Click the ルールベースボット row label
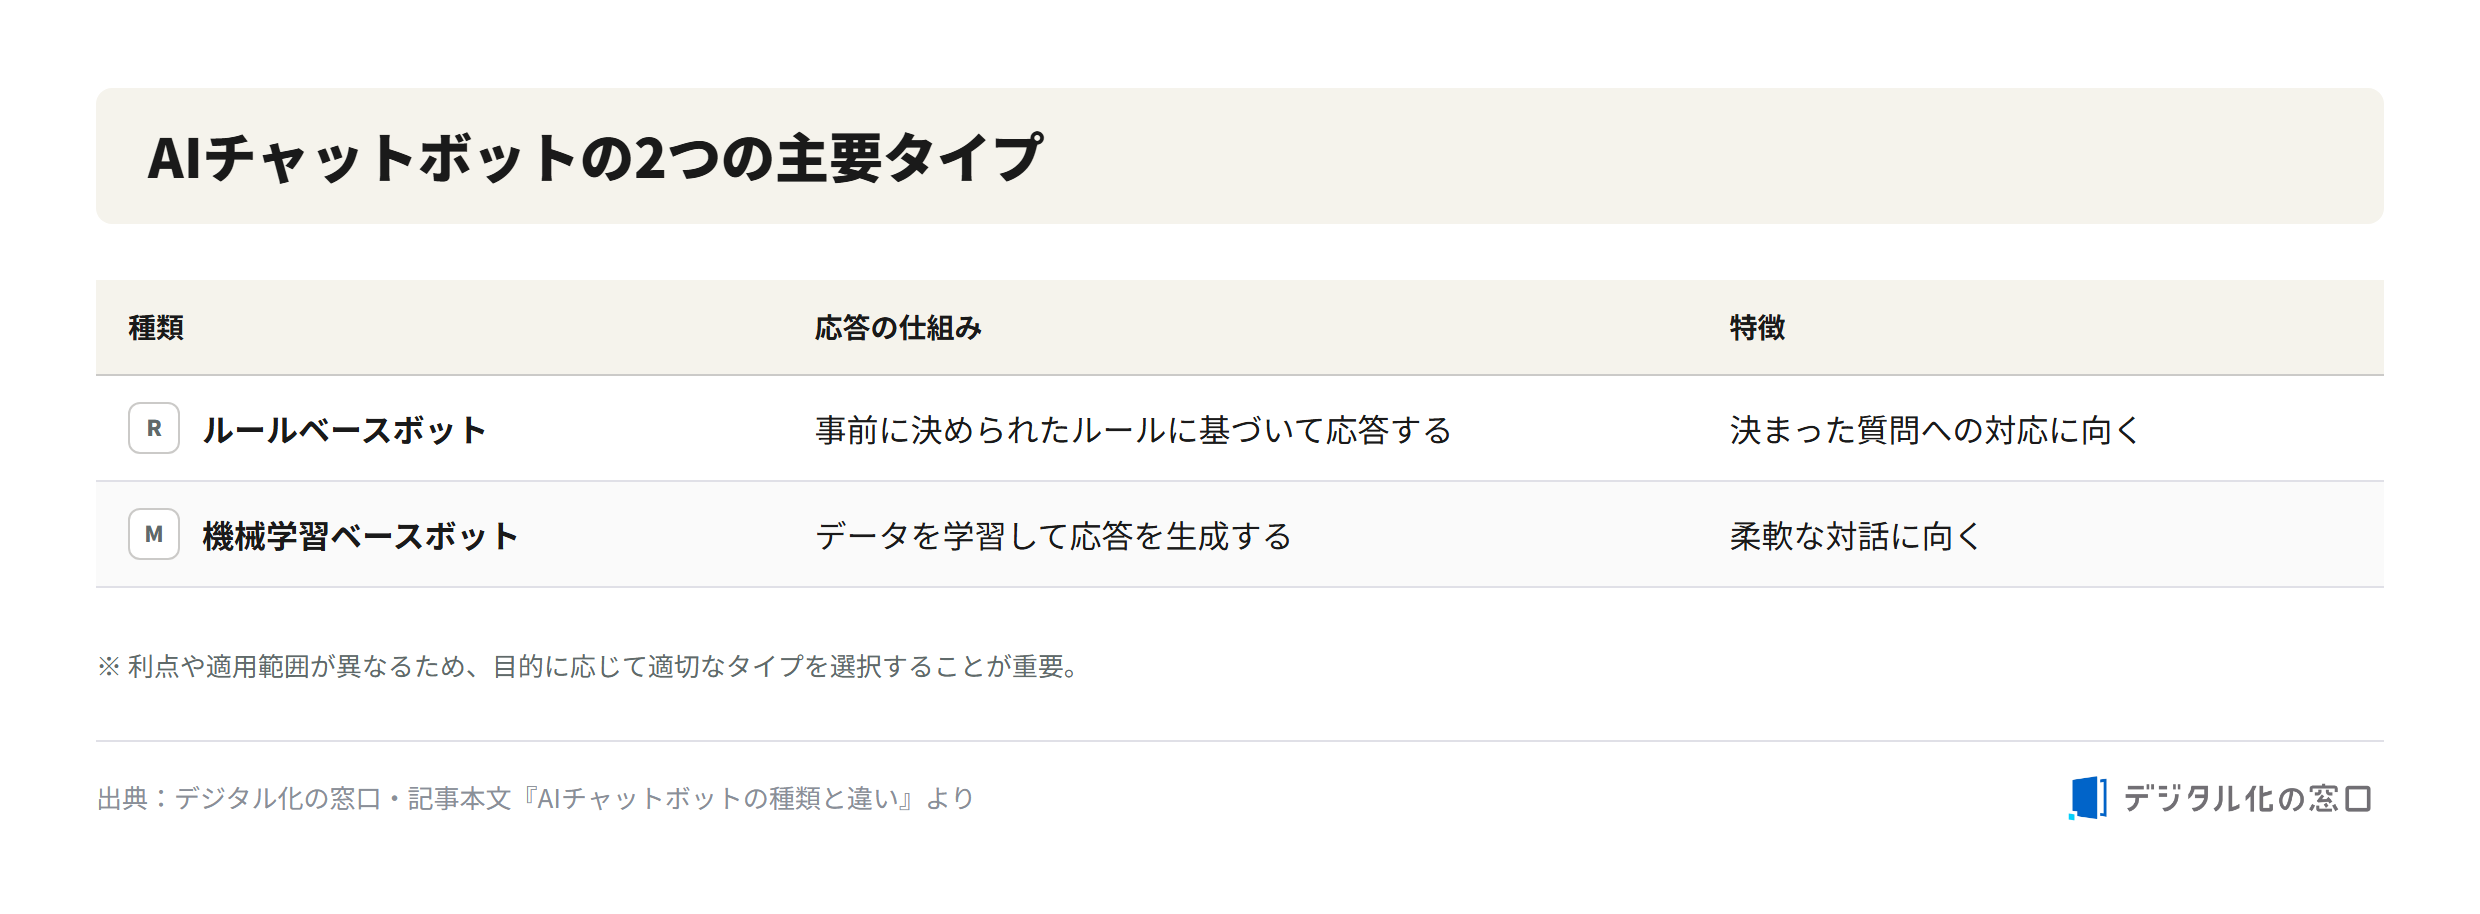Image resolution: width=2480 pixels, height=914 pixels. (344, 430)
